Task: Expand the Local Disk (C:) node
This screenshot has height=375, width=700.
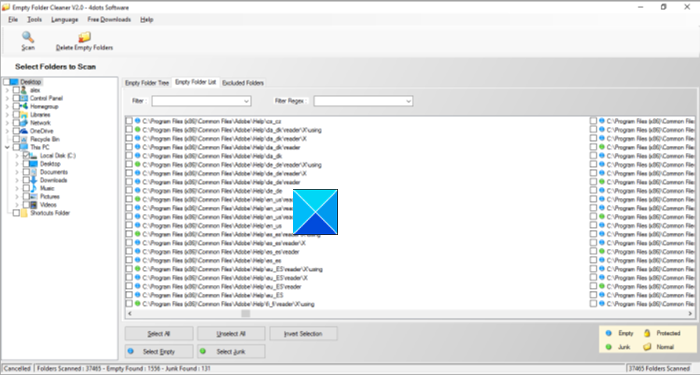Action: (17, 155)
